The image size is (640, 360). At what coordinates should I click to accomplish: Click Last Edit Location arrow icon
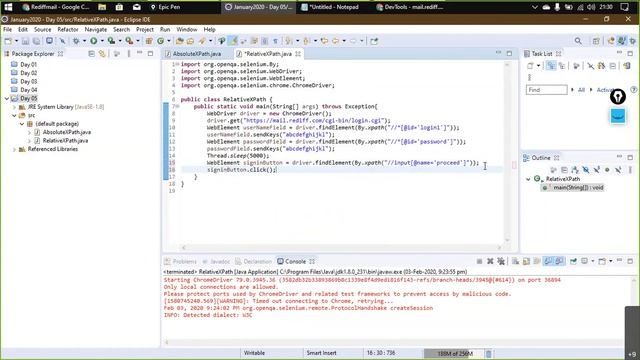point(324,41)
